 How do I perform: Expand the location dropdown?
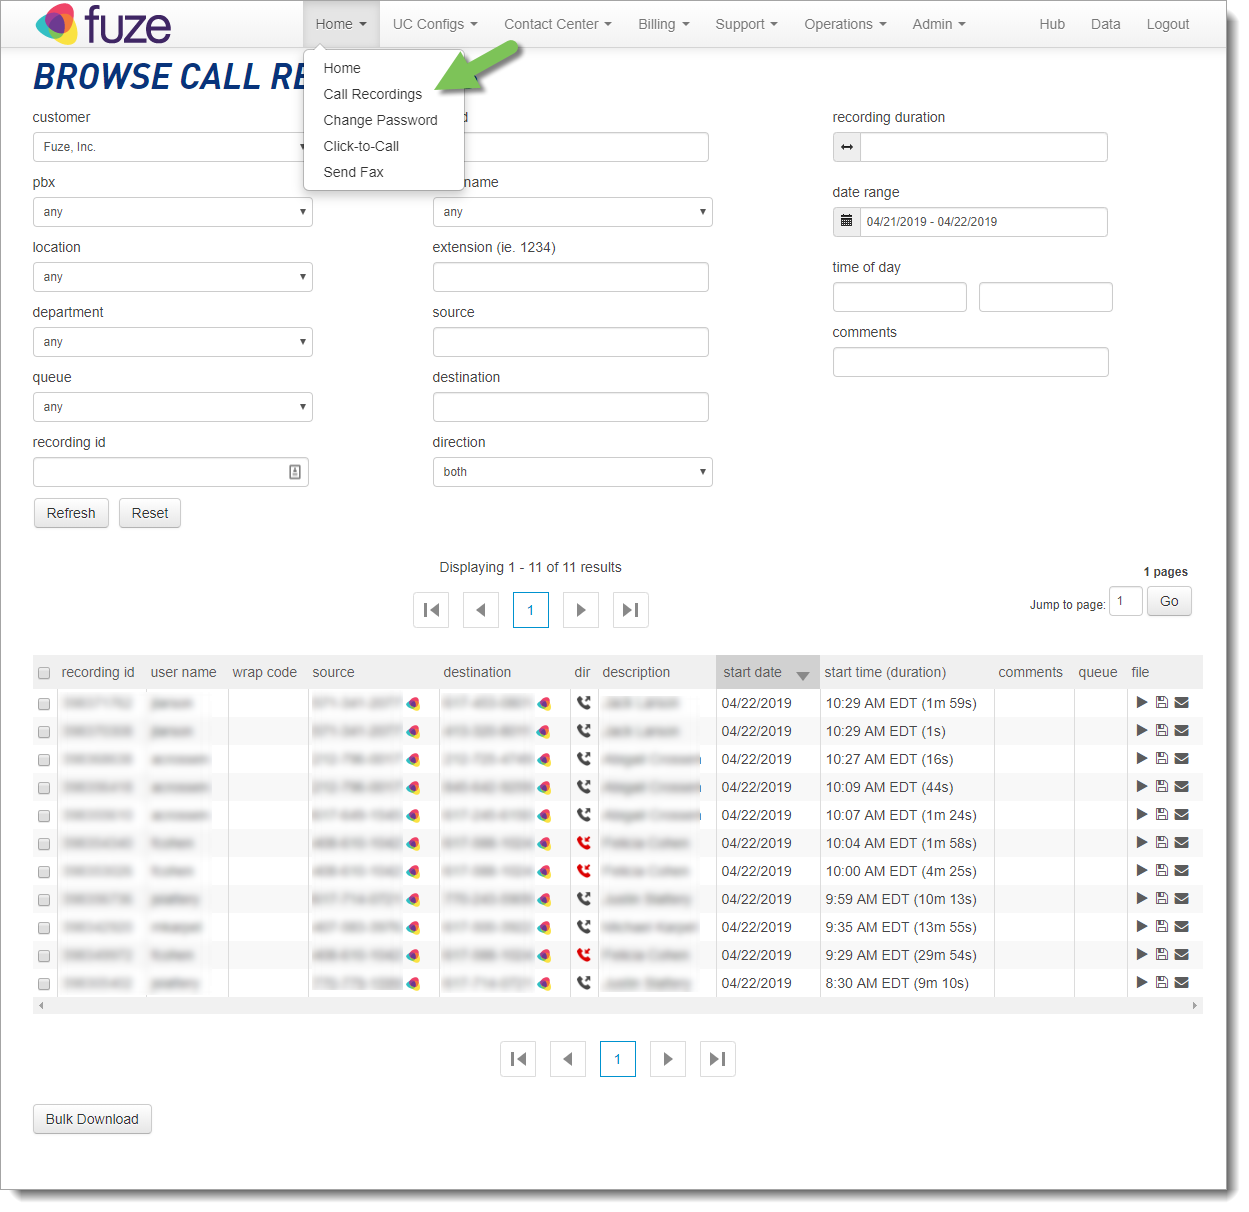(x=172, y=277)
